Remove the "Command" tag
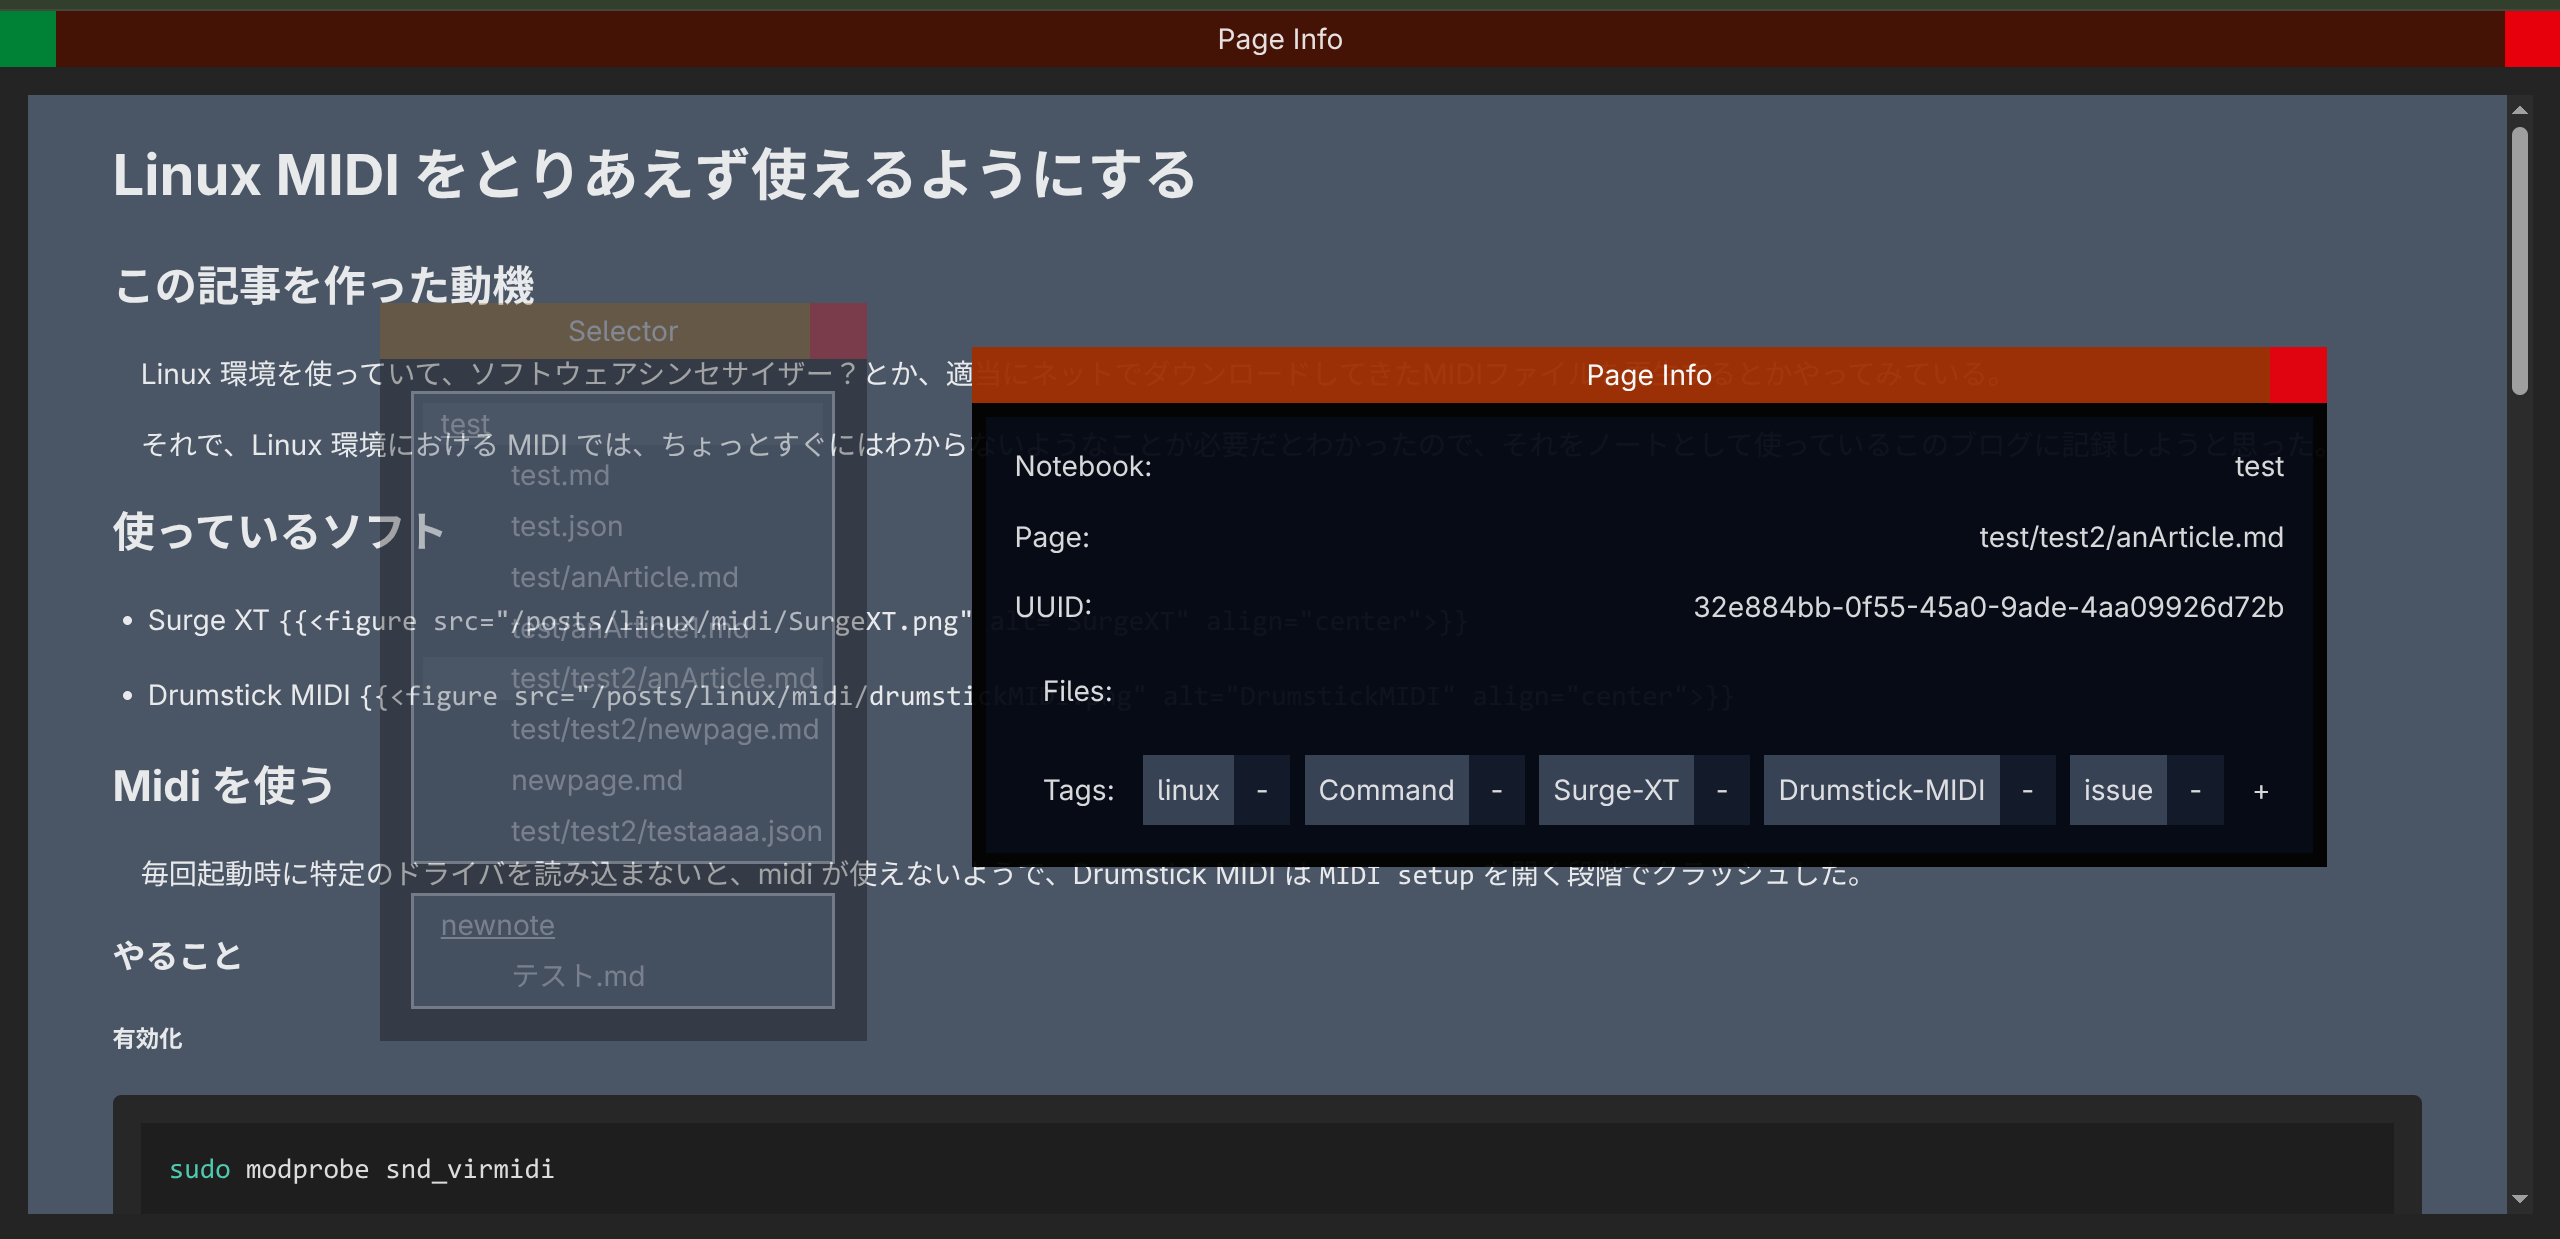This screenshot has width=2560, height=1239. [x=1497, y=790]
